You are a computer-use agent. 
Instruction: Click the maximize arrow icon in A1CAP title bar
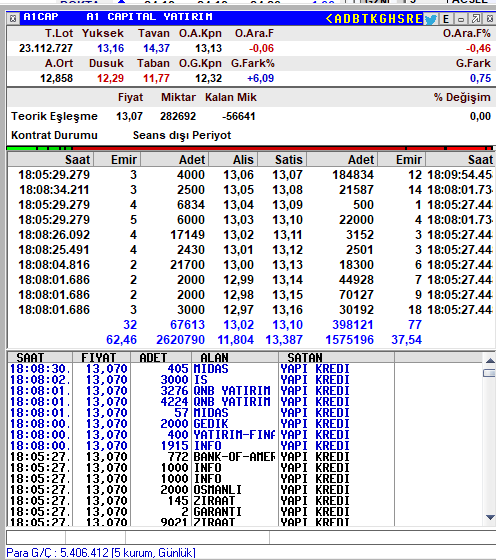(476, 19)
